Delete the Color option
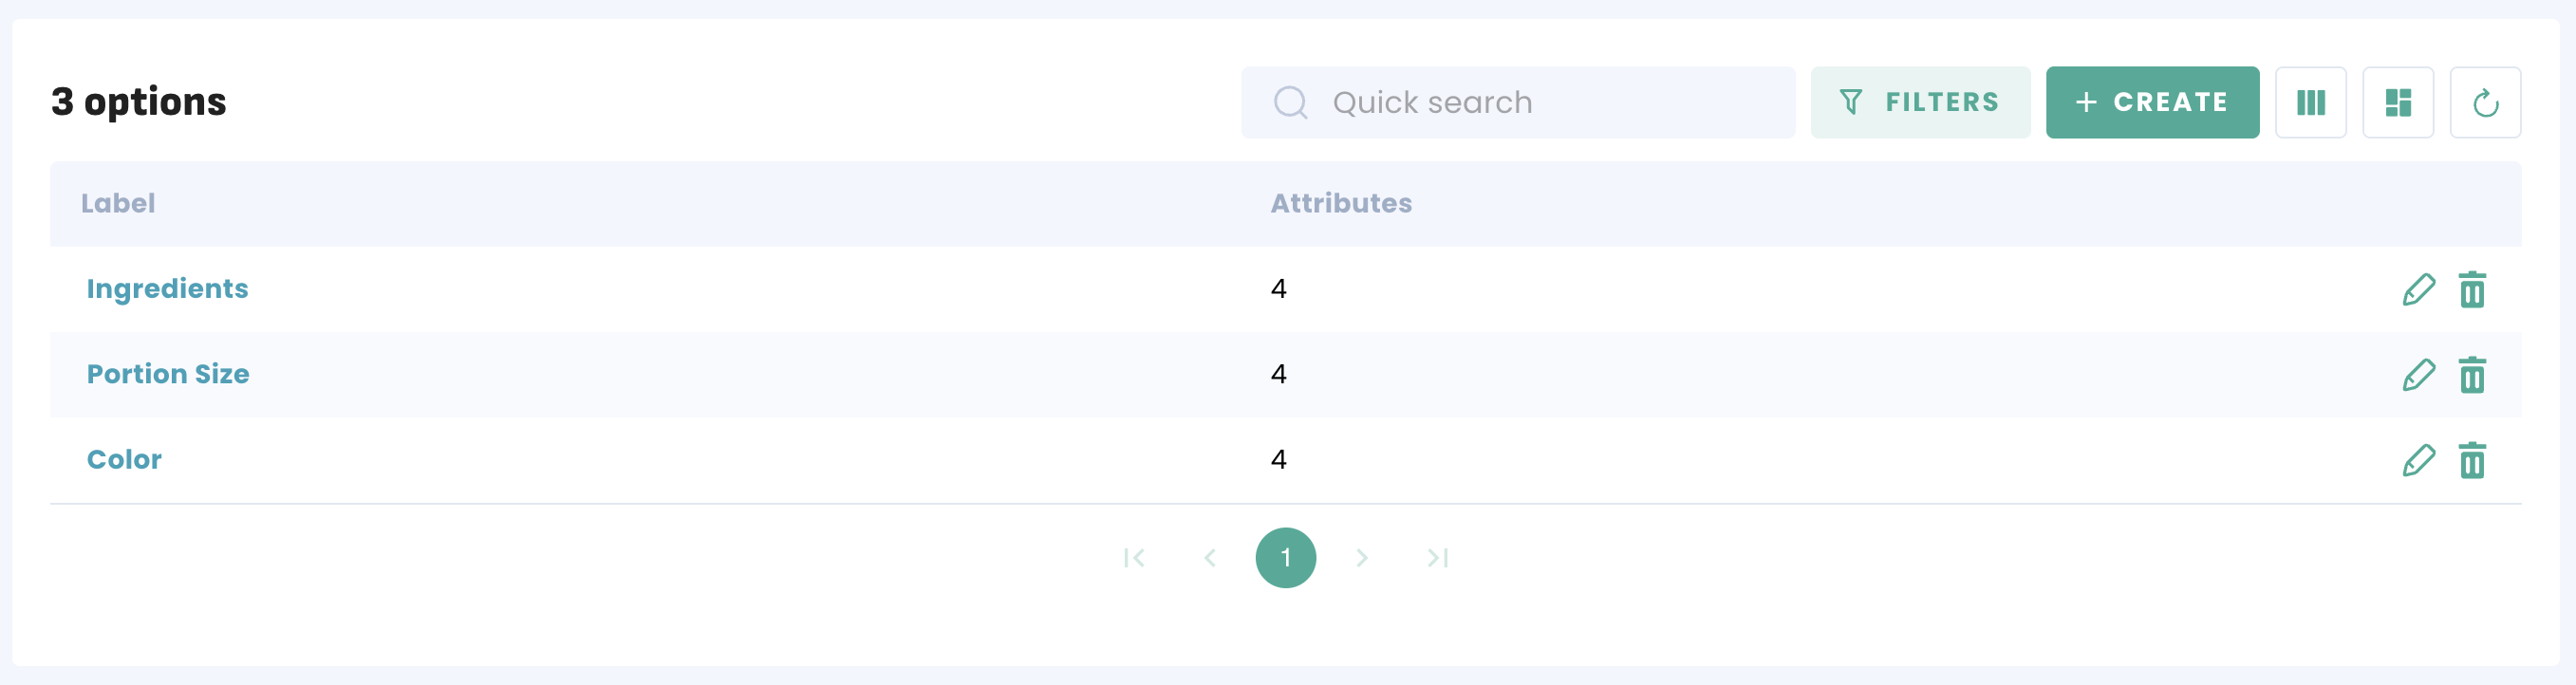Viewport: 2576px width, 685px height. coord(2472,460)
